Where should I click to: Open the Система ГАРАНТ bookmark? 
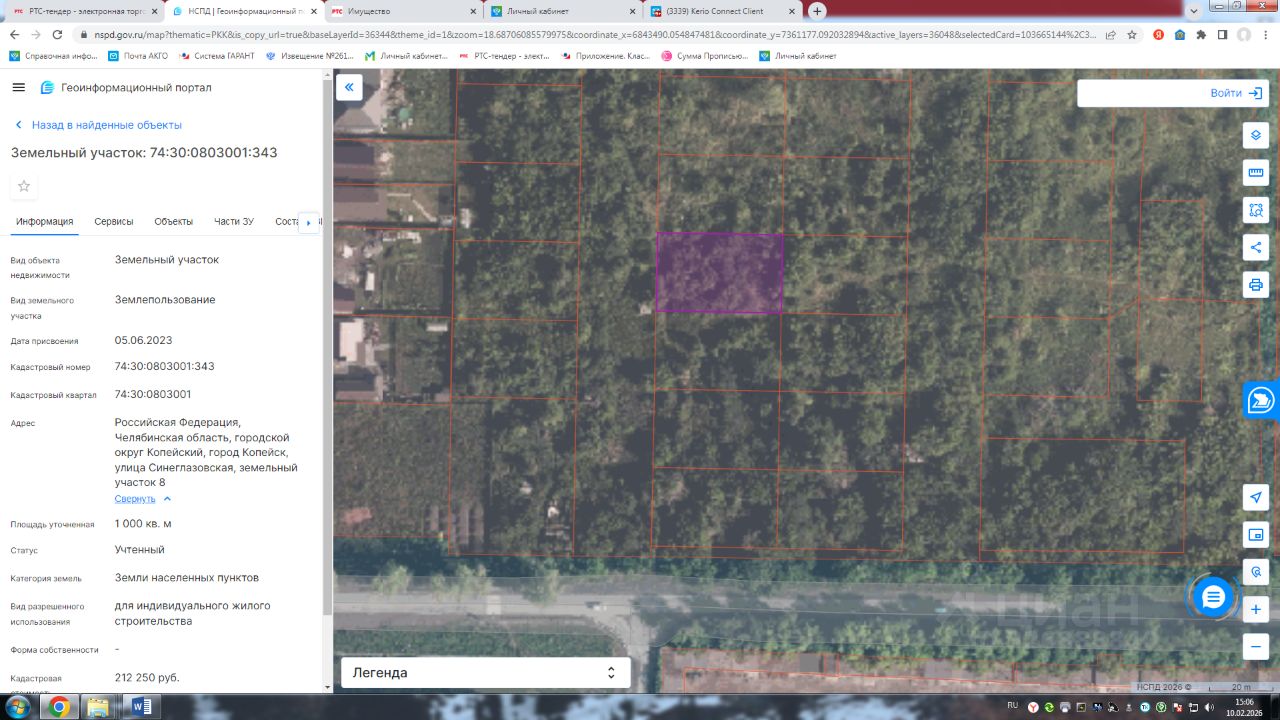217,56
